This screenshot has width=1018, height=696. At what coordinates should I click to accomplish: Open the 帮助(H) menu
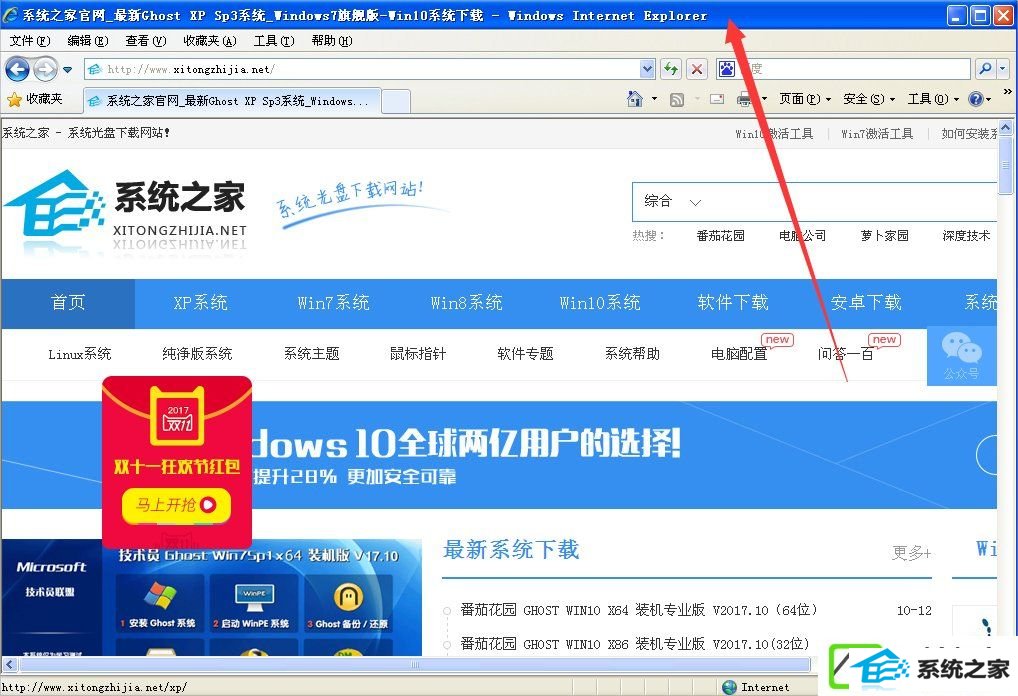332,41
